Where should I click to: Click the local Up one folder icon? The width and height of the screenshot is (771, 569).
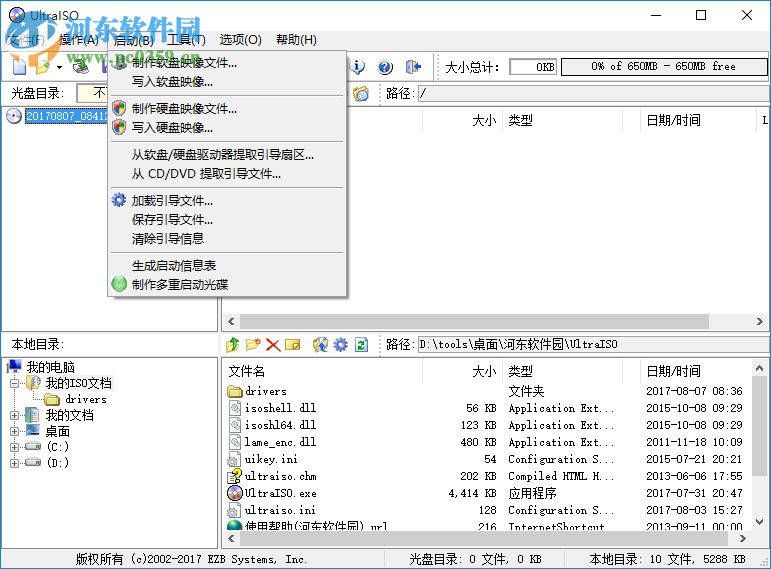coord(233,344)
